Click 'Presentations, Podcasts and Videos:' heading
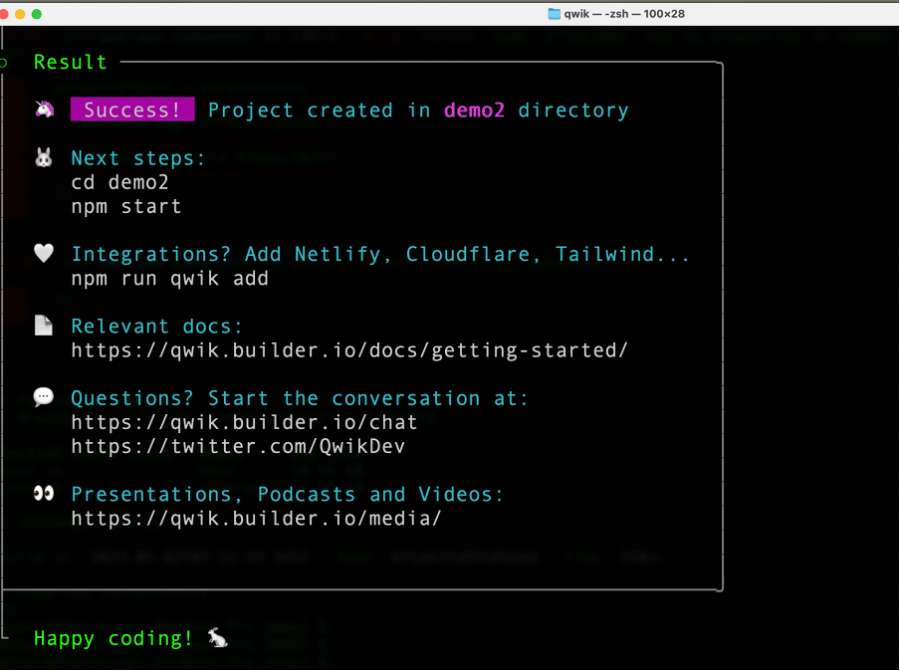 click(x=287, y=494)
